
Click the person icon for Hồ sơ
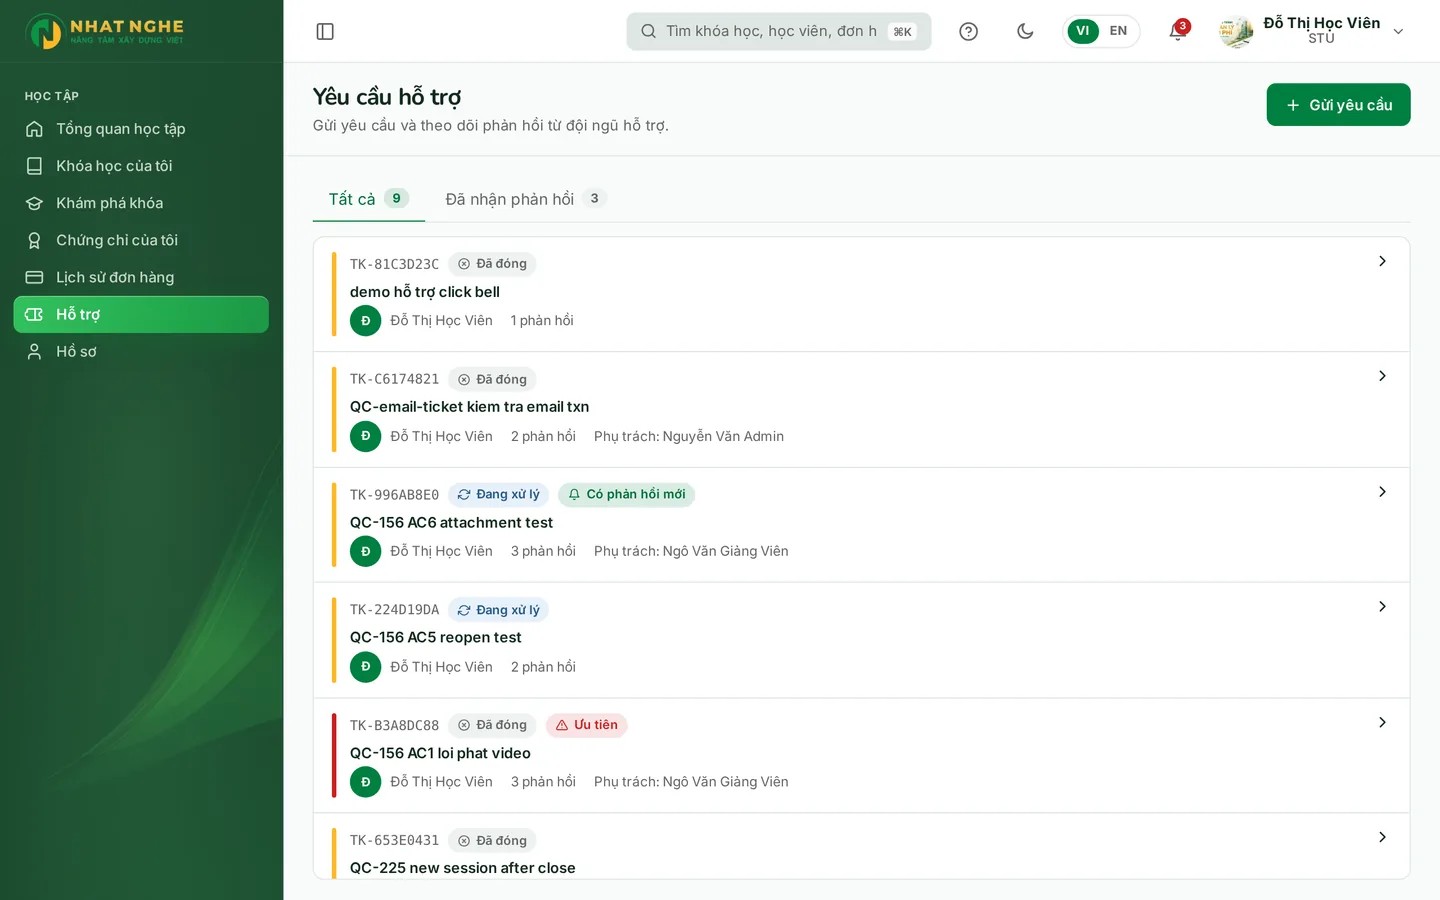click(34, 351)
